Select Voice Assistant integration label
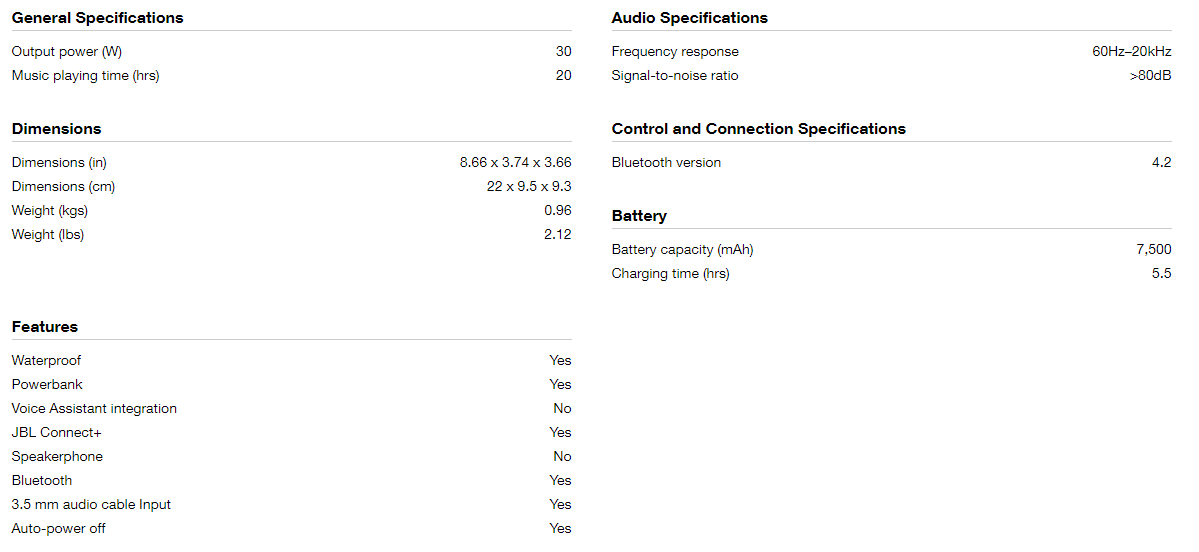The width and height of the screenshot is (1199, 552). 94,408
